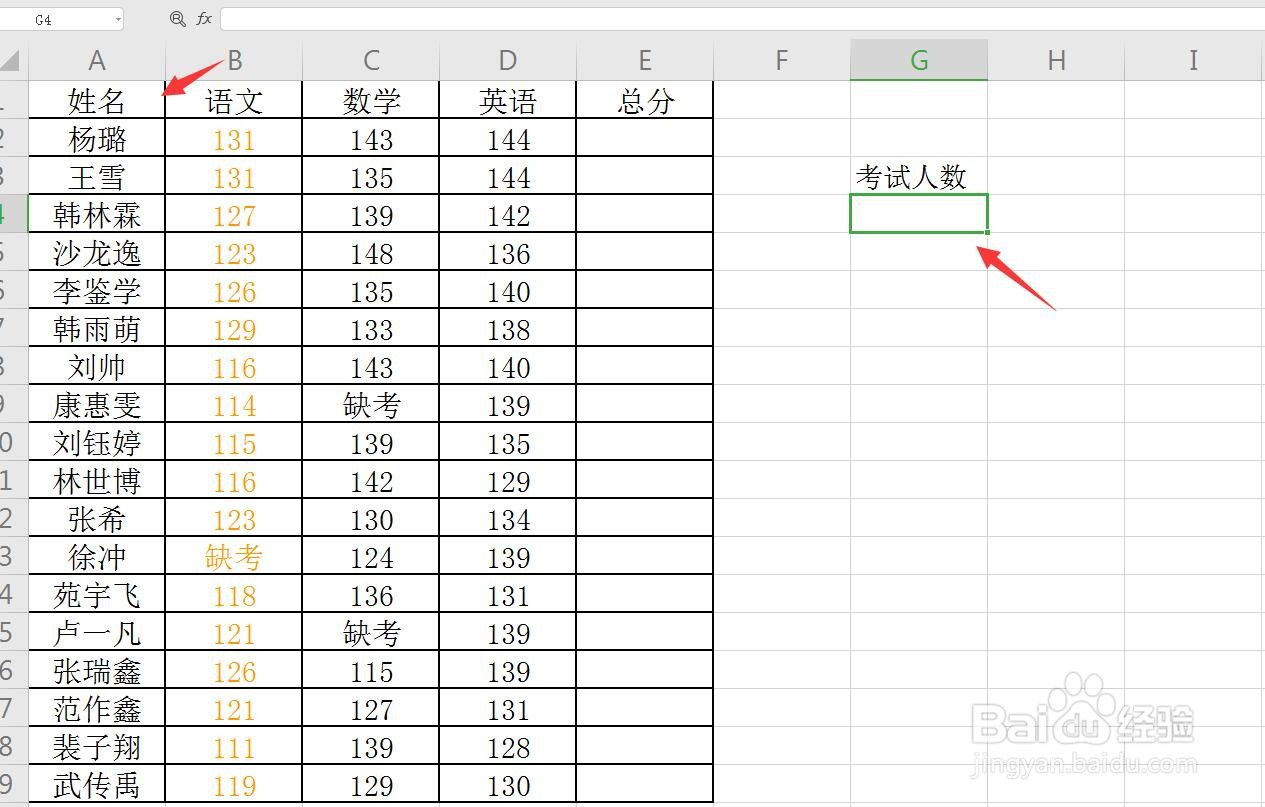Image resolution: width=1265 pixels, height=807 pixels.
Task: Click 康惠雯's 数学 cell showing 缺考
Action: point(371,404)
